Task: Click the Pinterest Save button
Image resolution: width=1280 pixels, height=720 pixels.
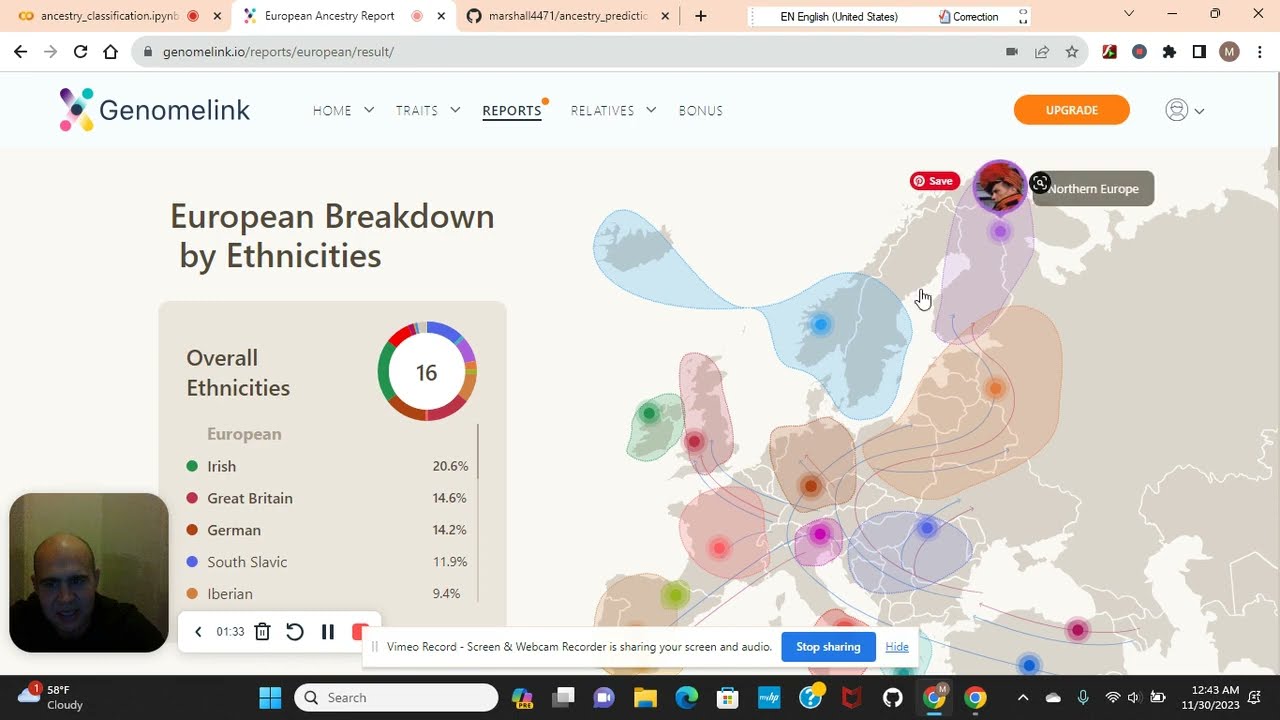Action: [x=934, y=181]
